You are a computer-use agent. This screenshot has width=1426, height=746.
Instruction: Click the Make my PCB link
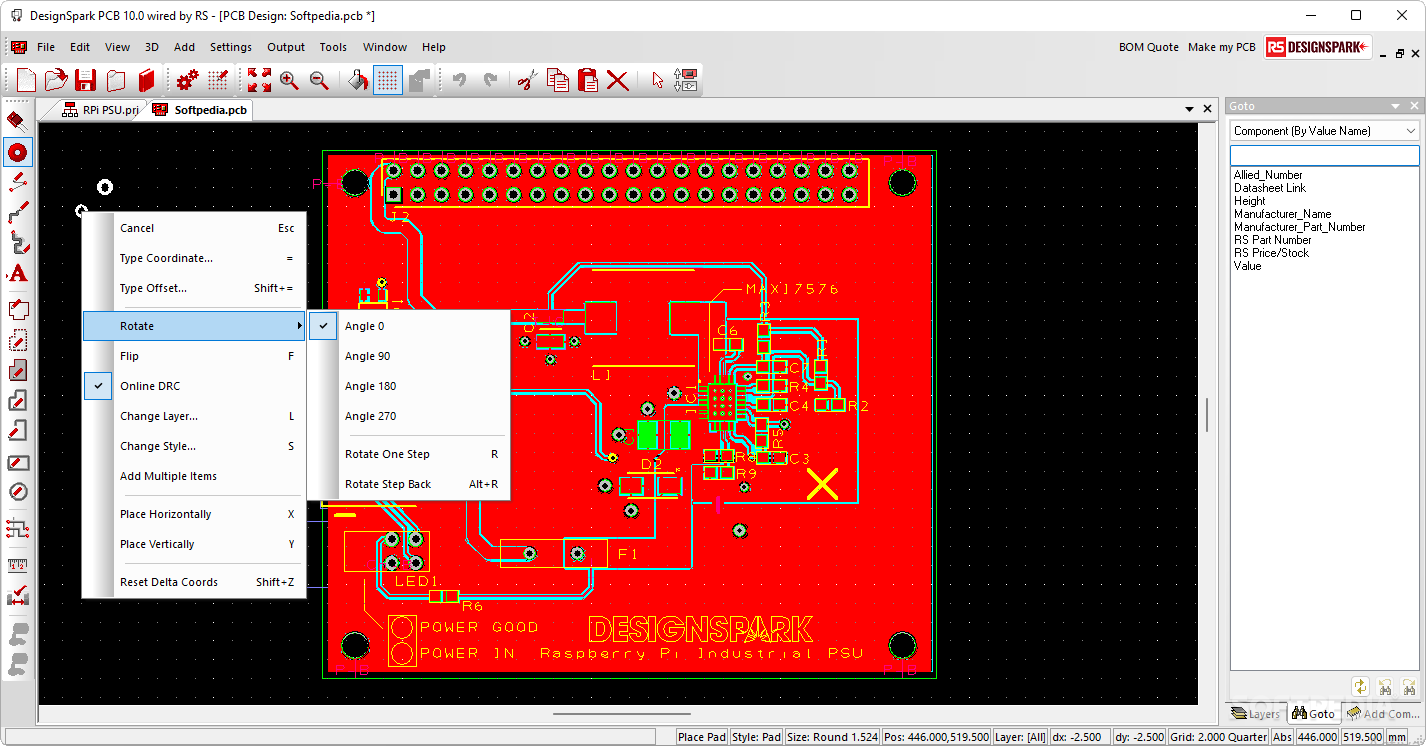click(x=1221, y=47)
